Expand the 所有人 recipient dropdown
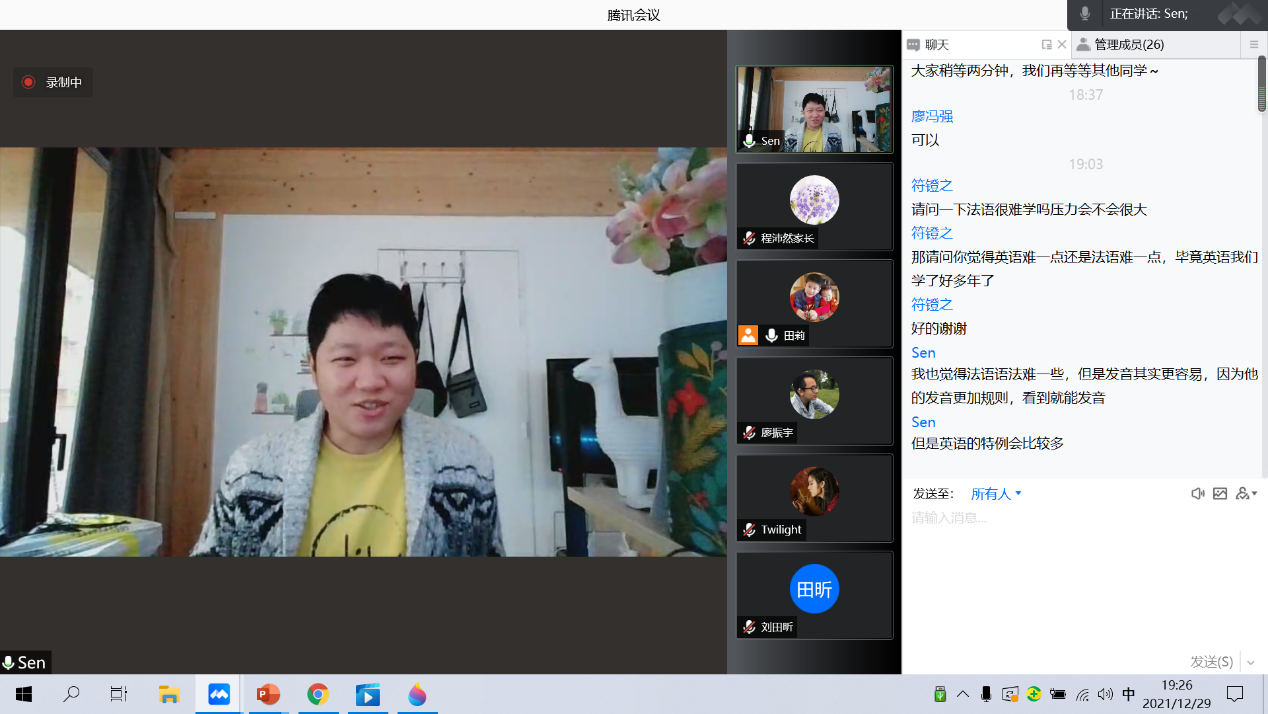Screen dimensions: 1268x714 click(x=996, y=494)
